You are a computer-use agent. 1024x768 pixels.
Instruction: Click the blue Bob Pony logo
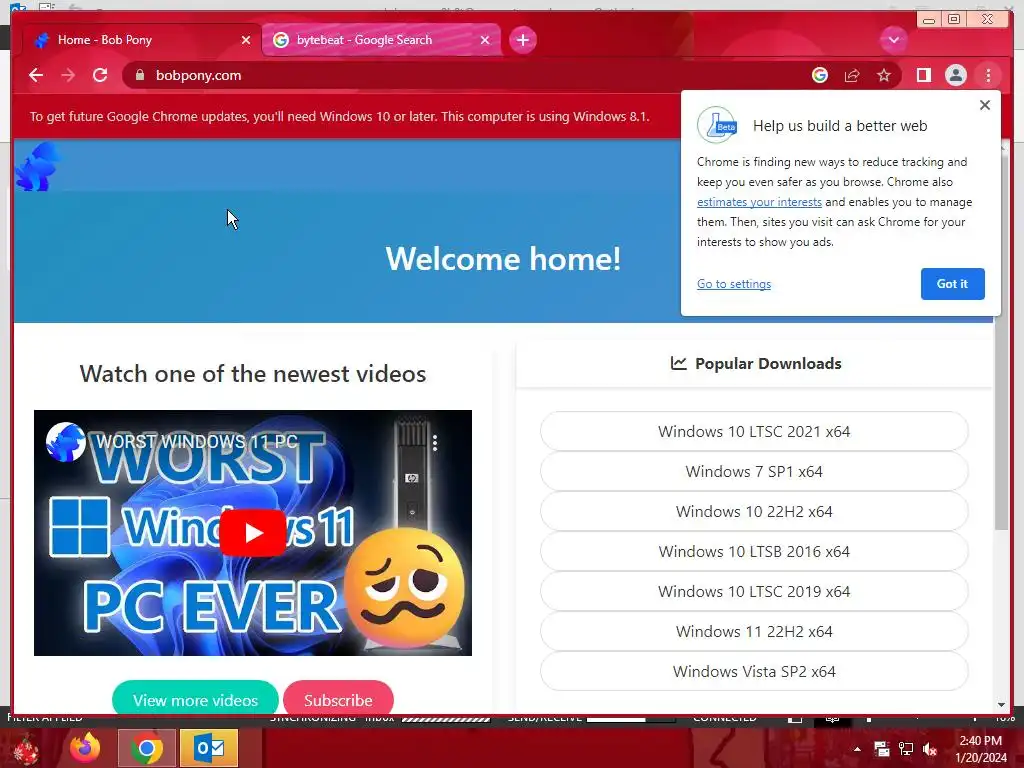pos(37,167)
